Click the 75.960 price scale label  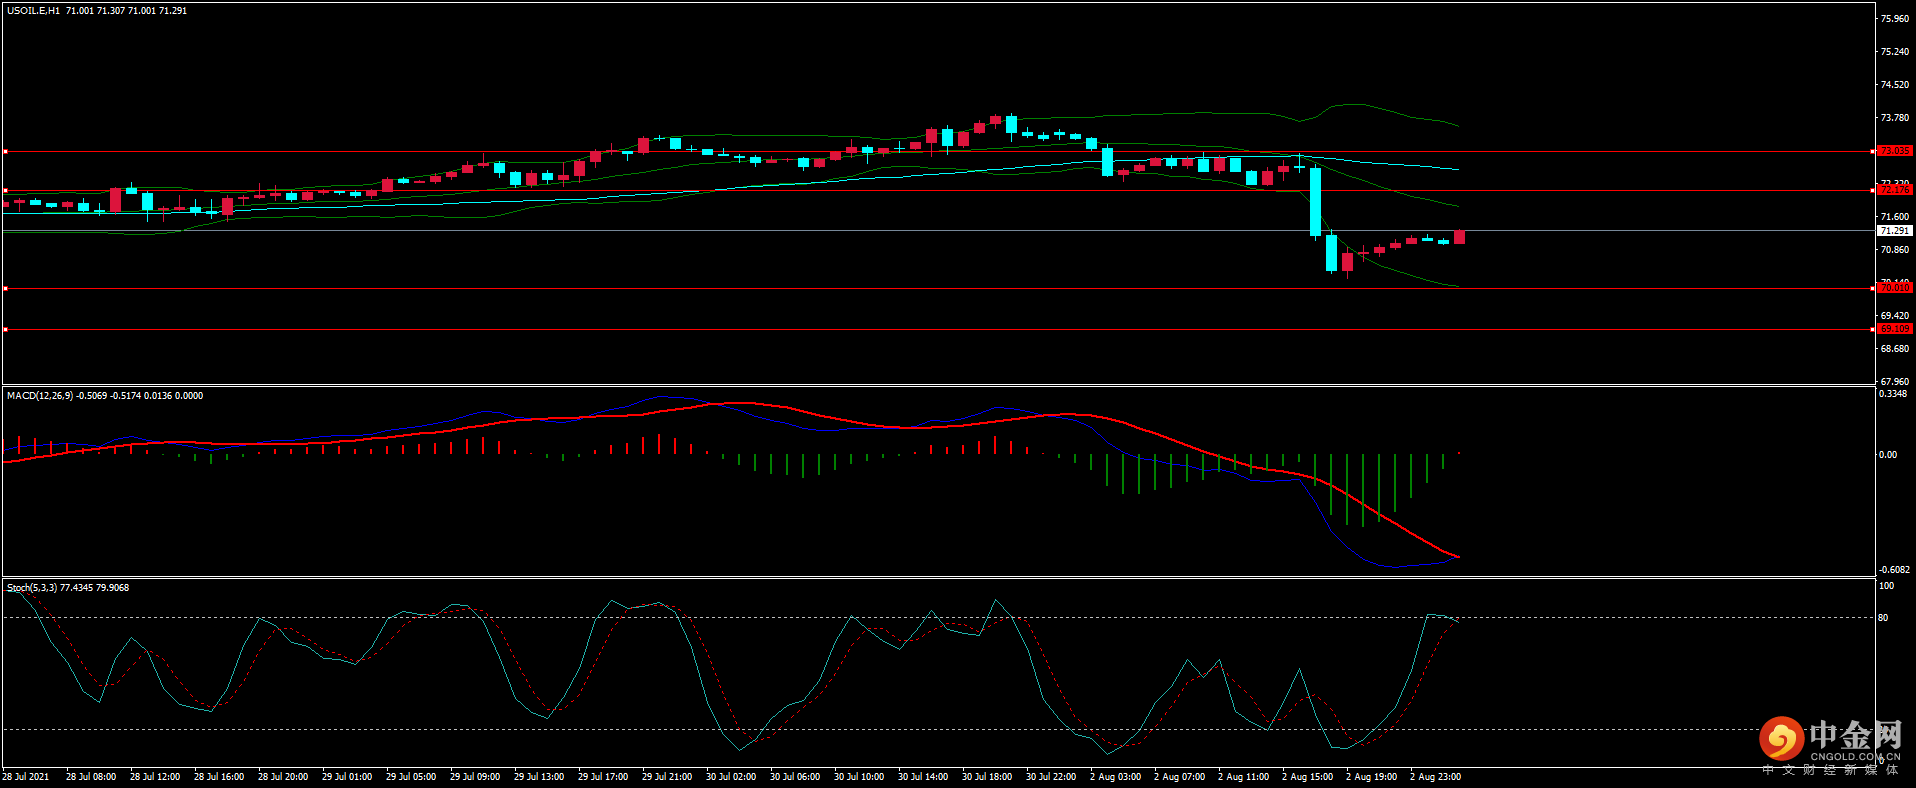click(x=1894, y=19)
